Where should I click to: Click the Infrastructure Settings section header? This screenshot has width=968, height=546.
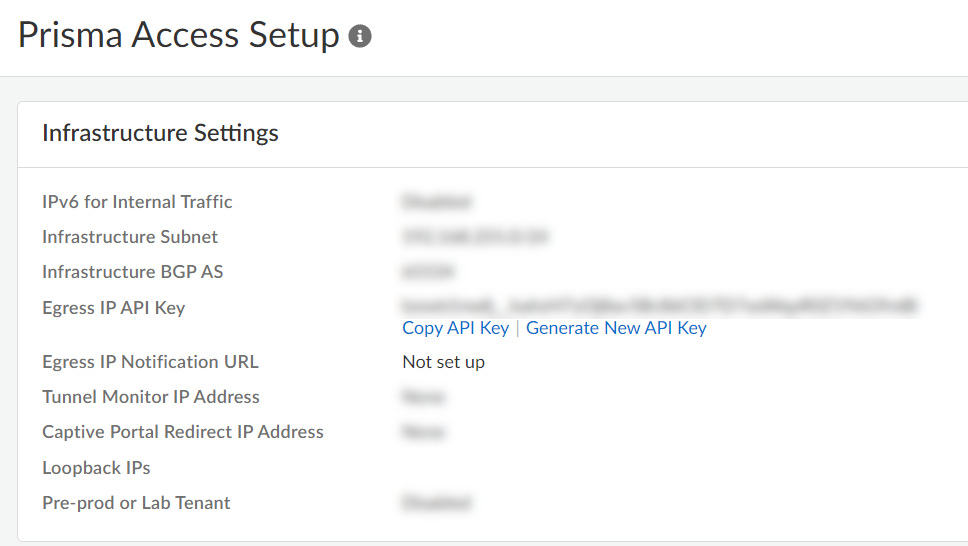click(x=160, y=133)
